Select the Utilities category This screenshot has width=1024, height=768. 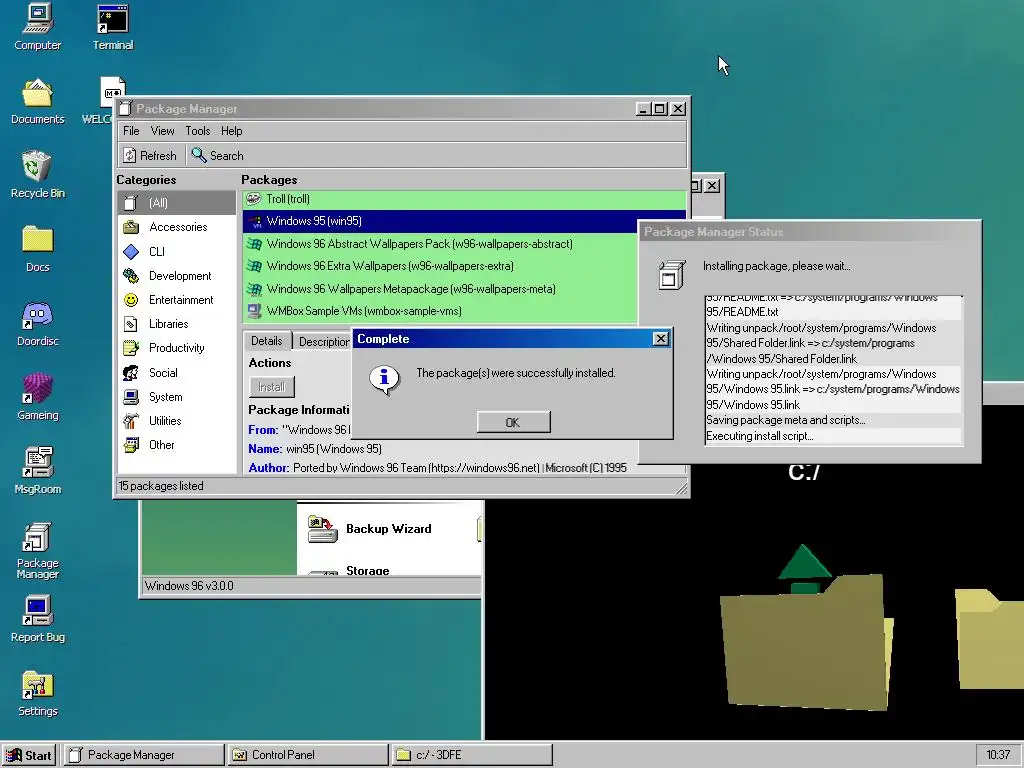(177, 421)
